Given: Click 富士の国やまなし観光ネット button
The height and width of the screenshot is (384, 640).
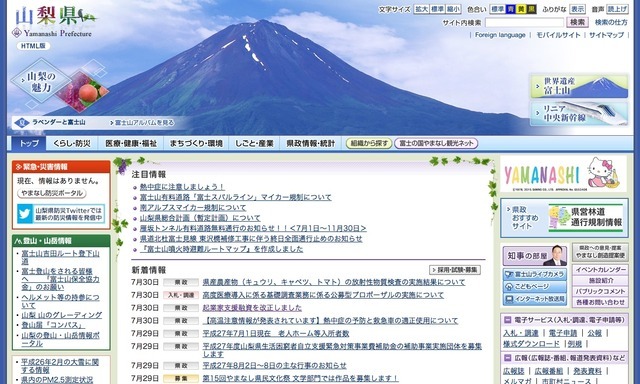Looking at the screenshot, I should point(436,143).
